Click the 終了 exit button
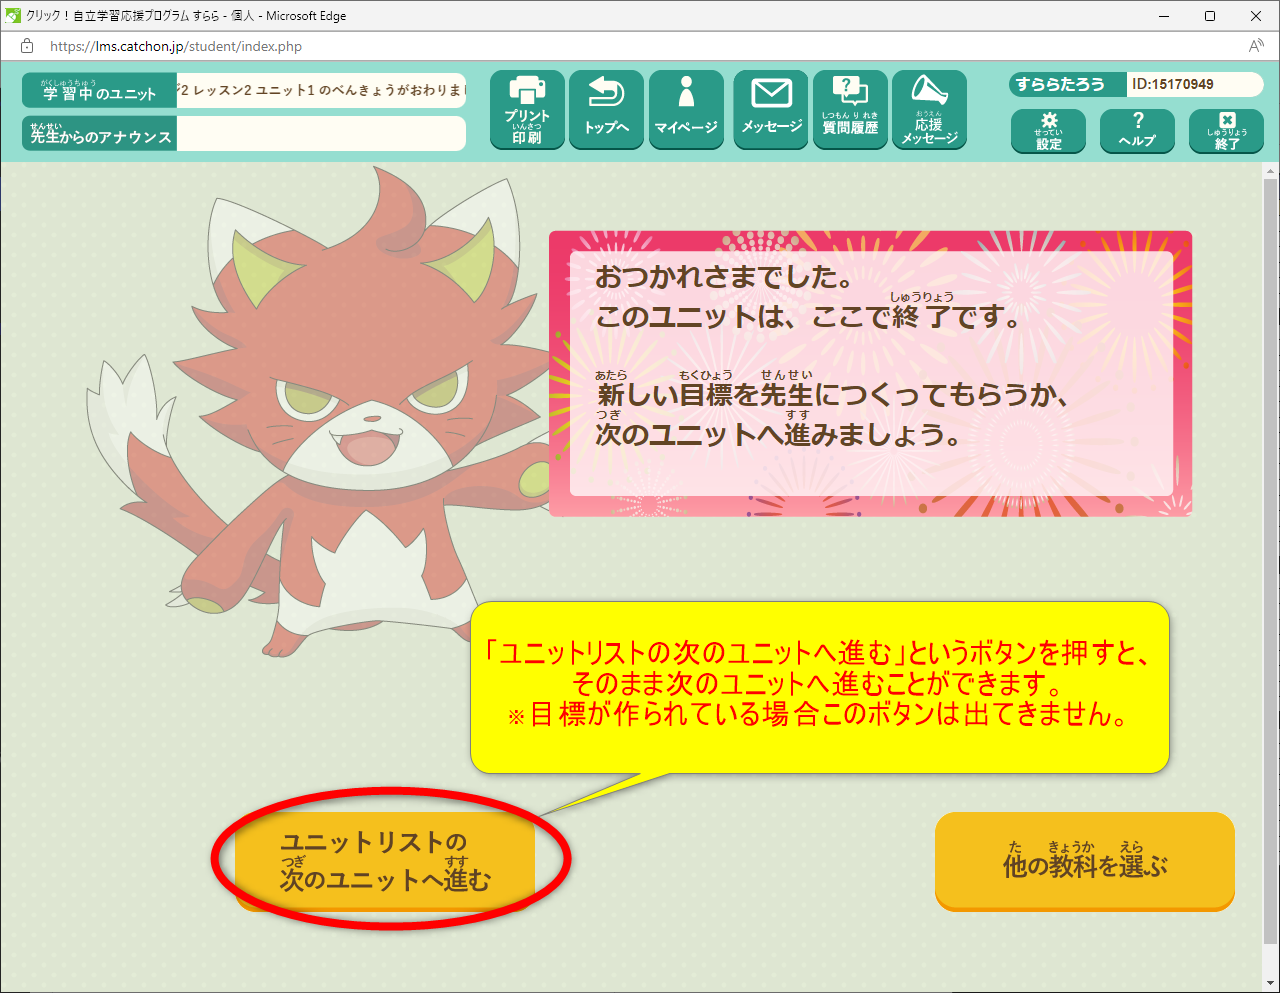1280x993 pixels. (1226, 131)
